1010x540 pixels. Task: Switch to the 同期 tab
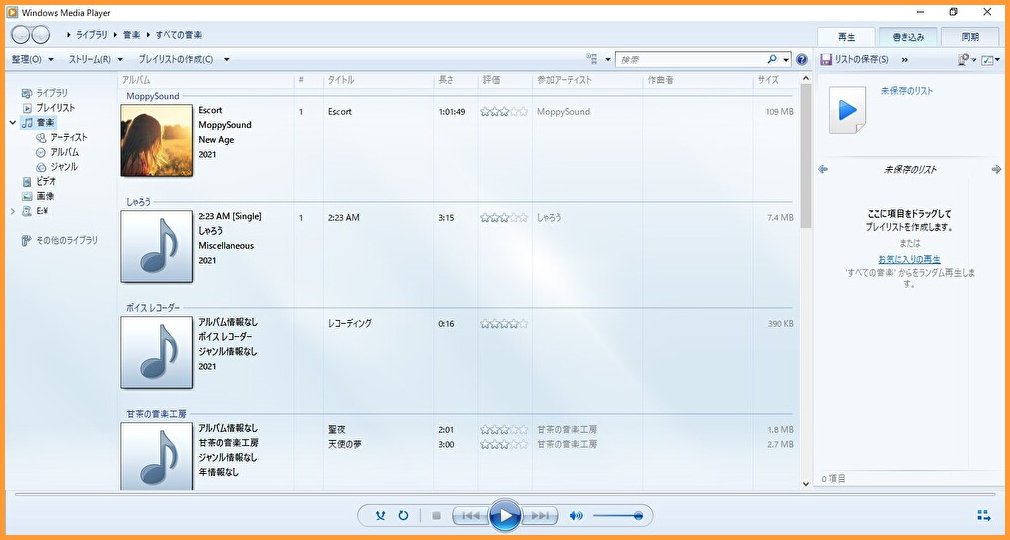970,37
